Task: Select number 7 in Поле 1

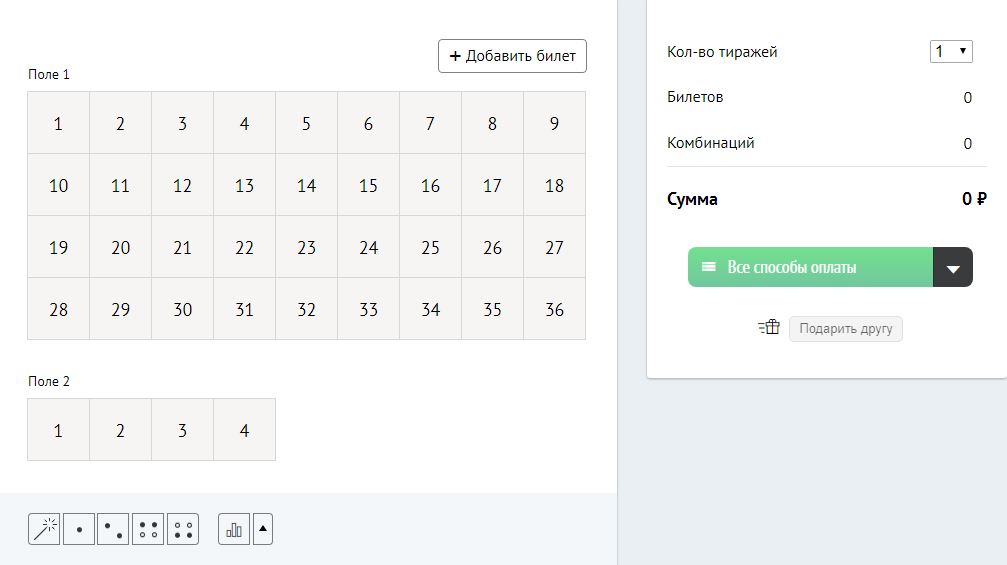Action: coord(430,123)
